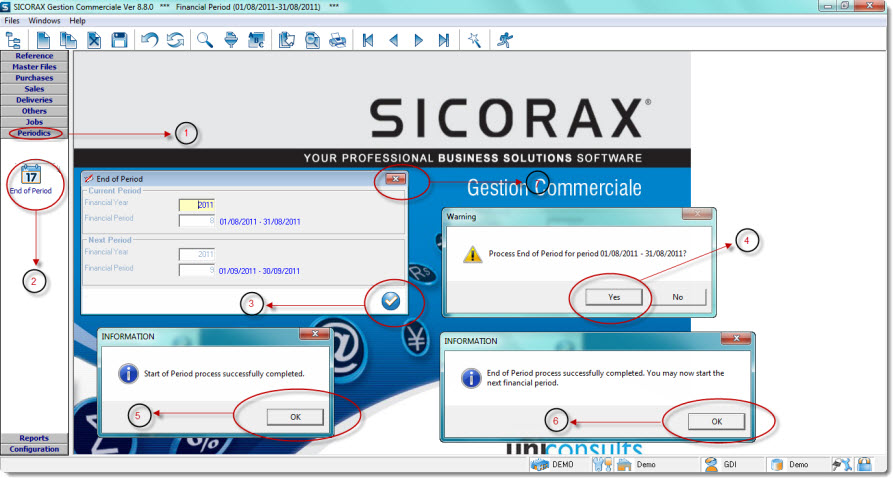Click the blue checkmark confirm button
This screenshot has width=893, height=478.
click(x=390, y=299)
